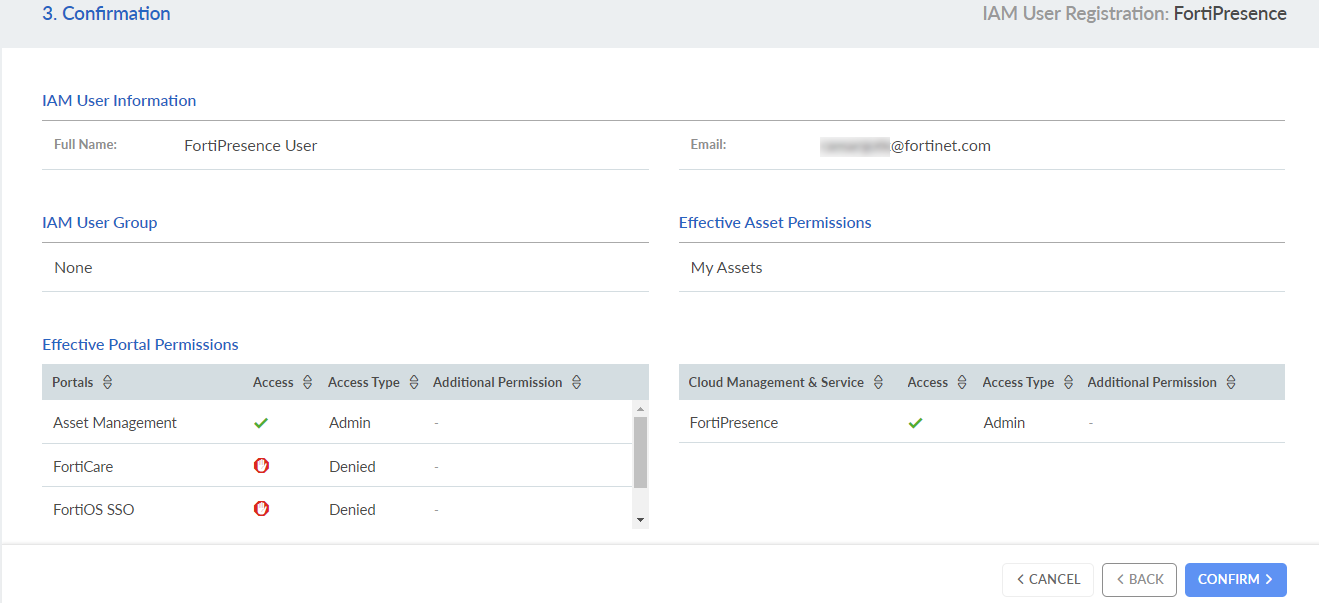Sort cloud service Access column
The image size is (1319, 603).
pos(962,382)
